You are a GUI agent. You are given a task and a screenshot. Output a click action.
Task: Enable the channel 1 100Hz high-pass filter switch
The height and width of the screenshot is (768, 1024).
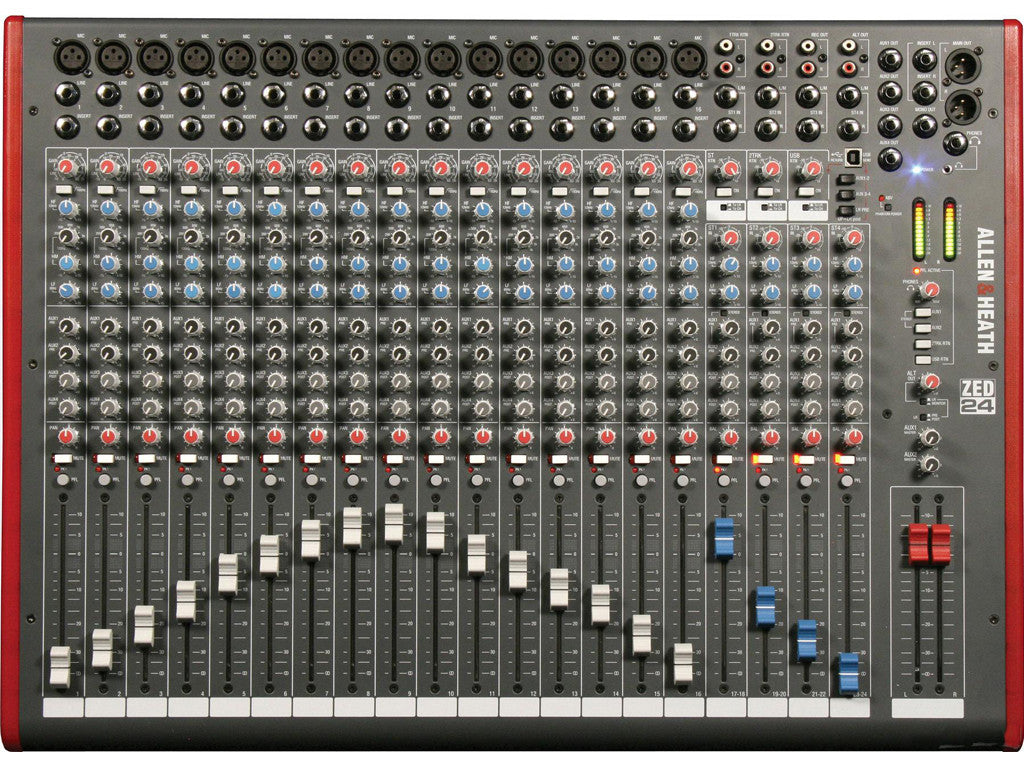point(64,189)
